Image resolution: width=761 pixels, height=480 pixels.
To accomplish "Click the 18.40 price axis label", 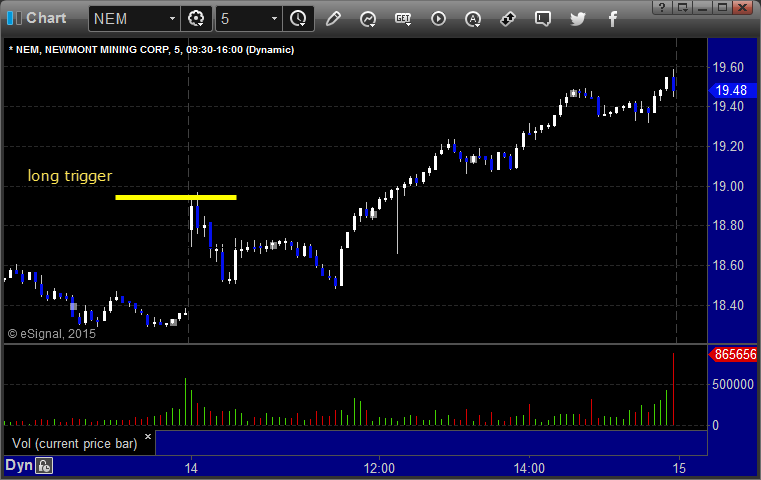I will coord(728,305).
